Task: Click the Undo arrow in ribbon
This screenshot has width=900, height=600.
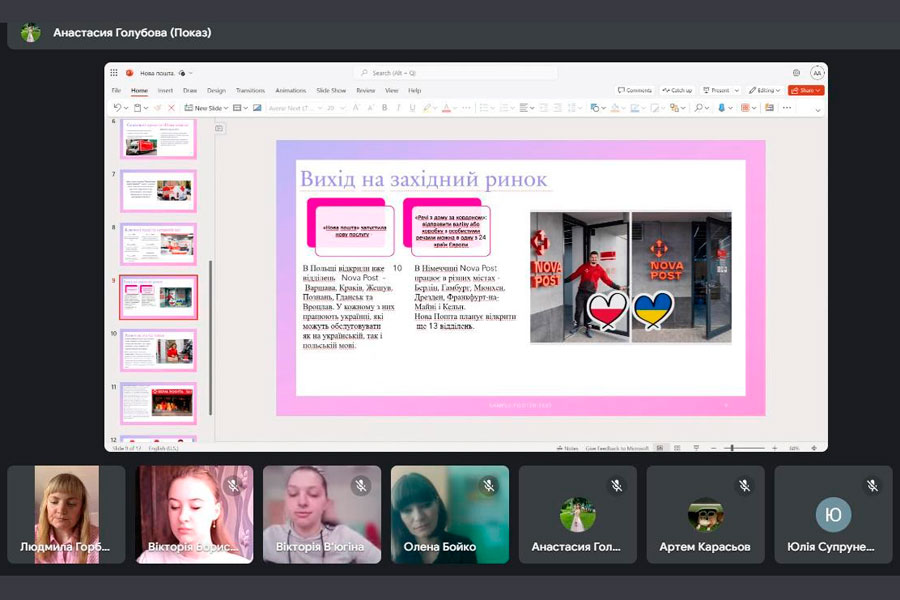Action: coord(117,108)
